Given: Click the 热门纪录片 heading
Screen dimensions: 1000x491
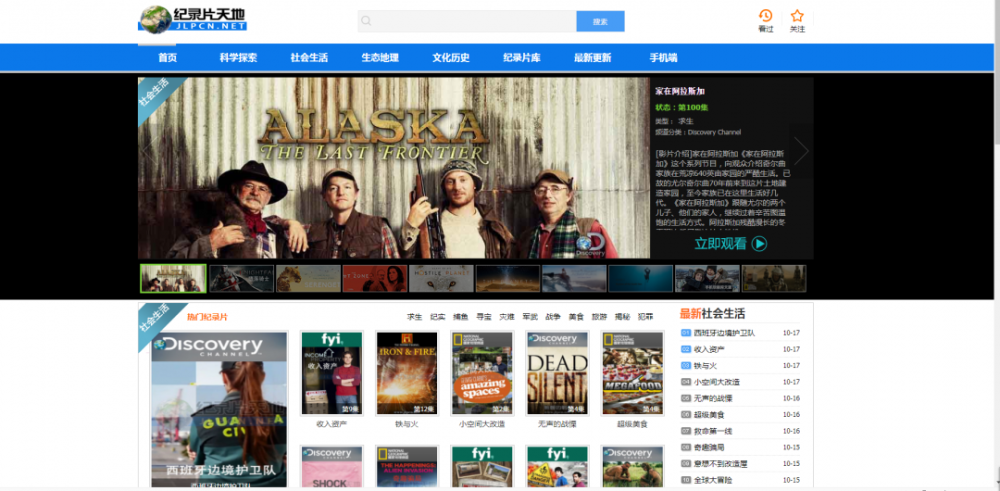Looking at the screenshot, I should 207,317.
